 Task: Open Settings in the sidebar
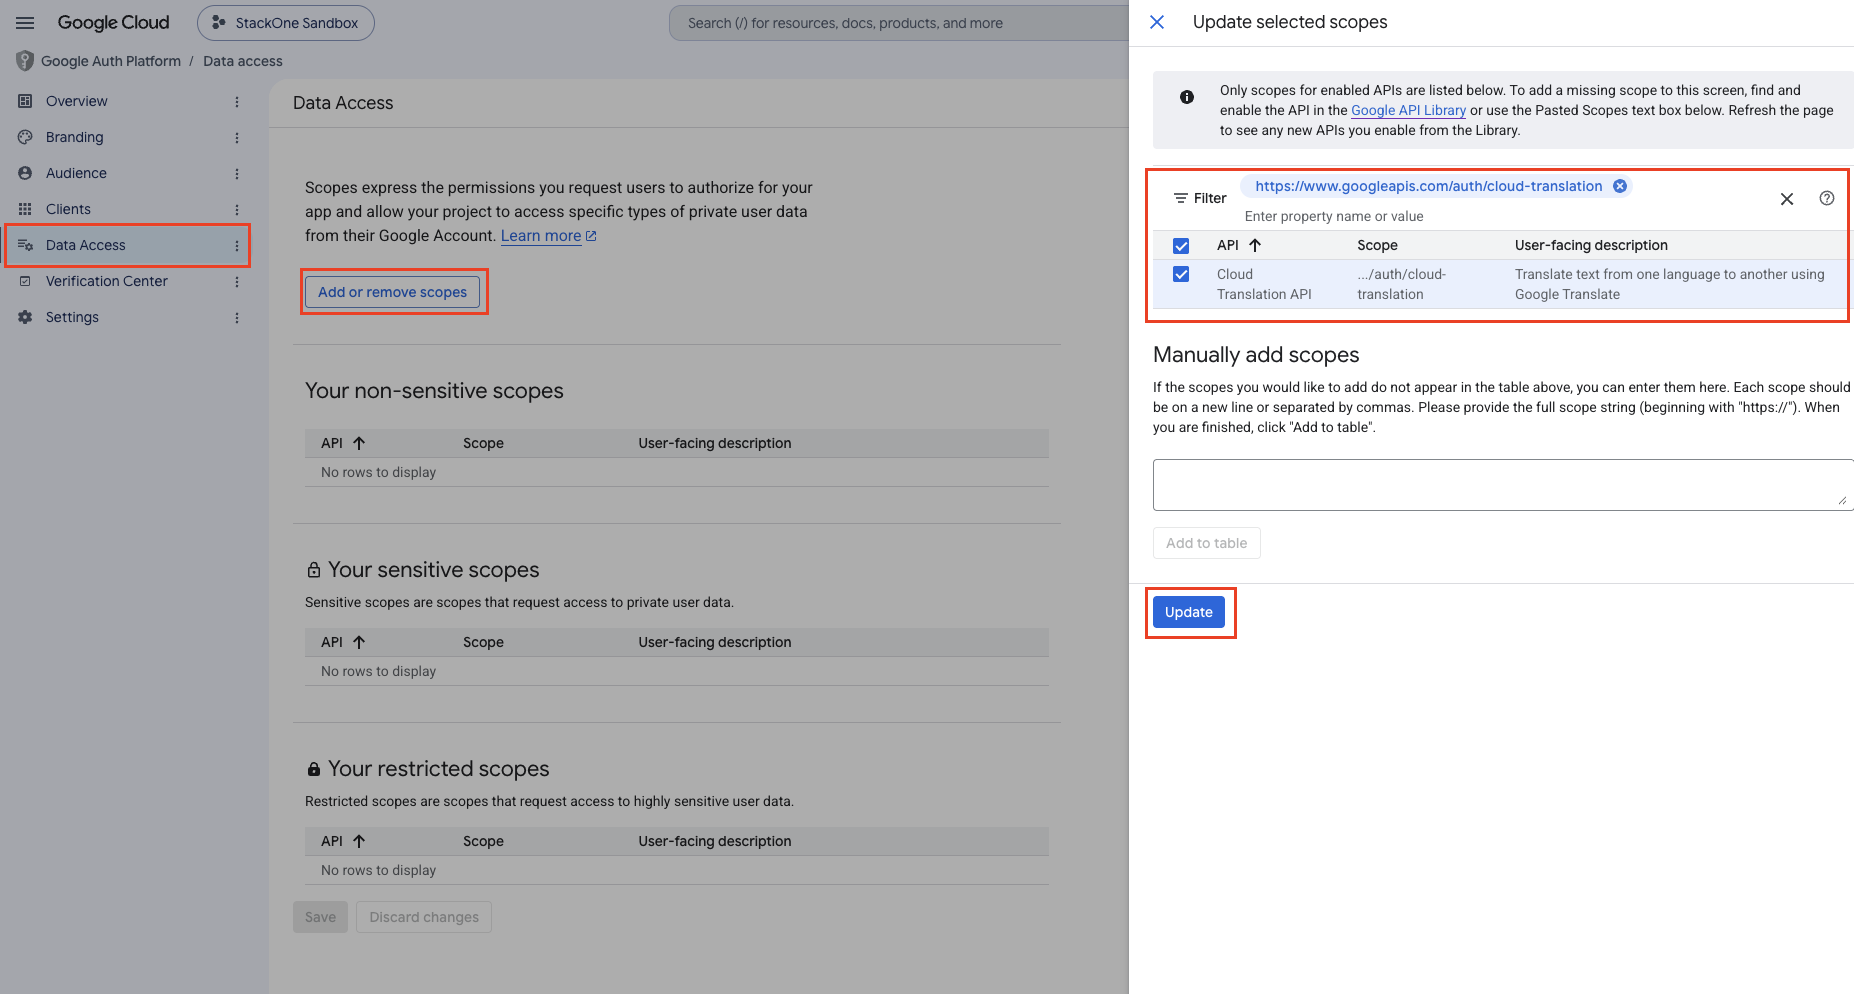72,317
